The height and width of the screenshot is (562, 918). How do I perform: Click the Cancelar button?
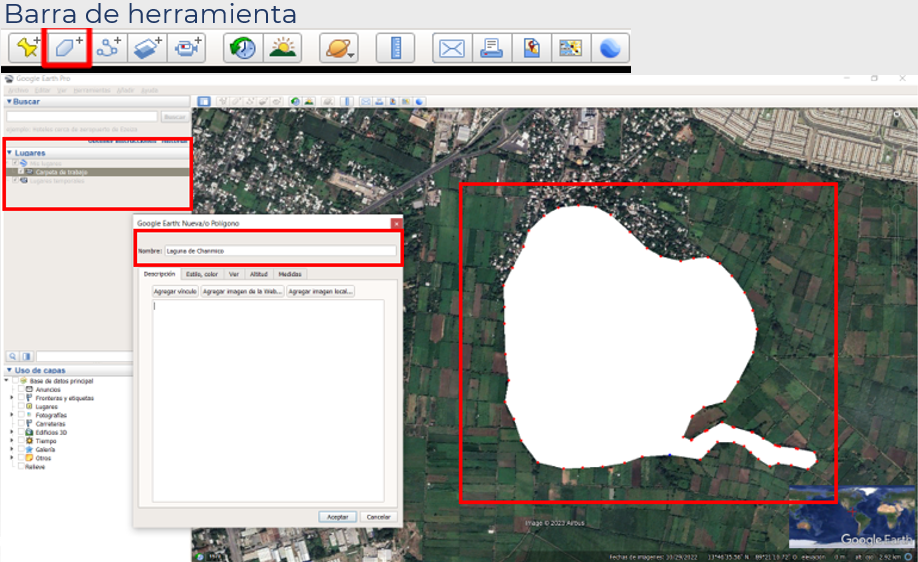click(x=378, y=517)
